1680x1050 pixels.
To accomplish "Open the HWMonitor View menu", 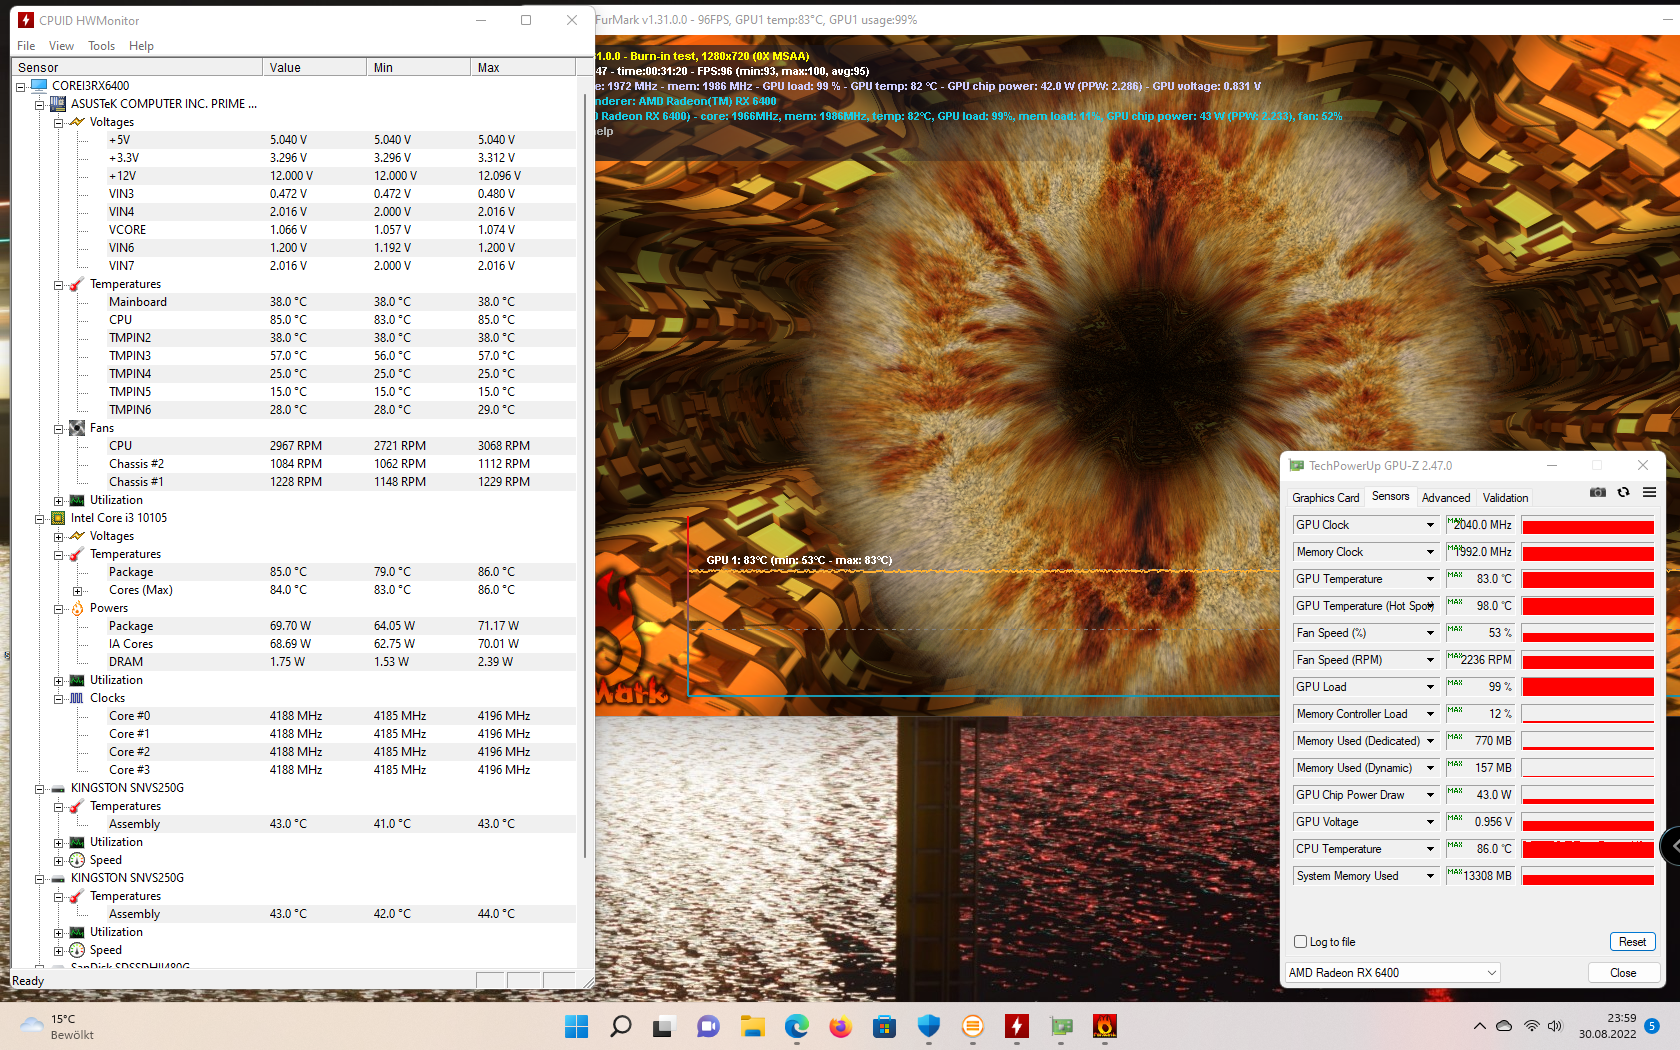I will pyautogui.click(x=61, y=46).
